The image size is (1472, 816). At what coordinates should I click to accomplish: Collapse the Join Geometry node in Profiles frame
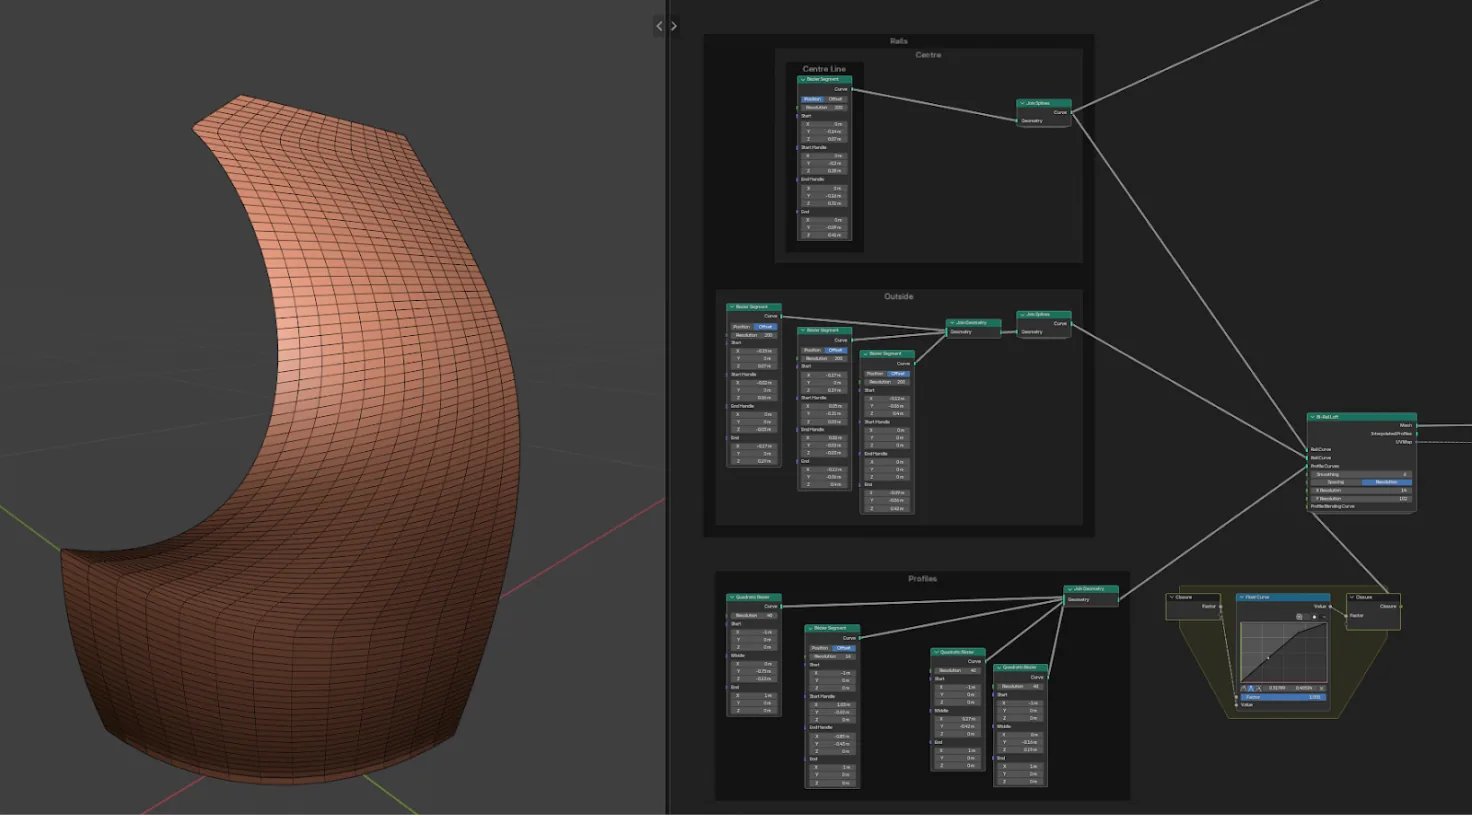1070,589
